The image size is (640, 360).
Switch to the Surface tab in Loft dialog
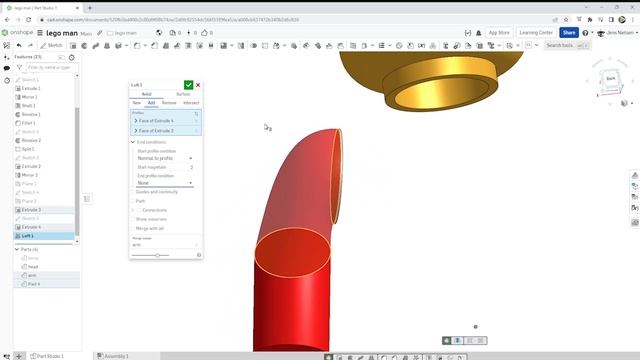(183, 94)
